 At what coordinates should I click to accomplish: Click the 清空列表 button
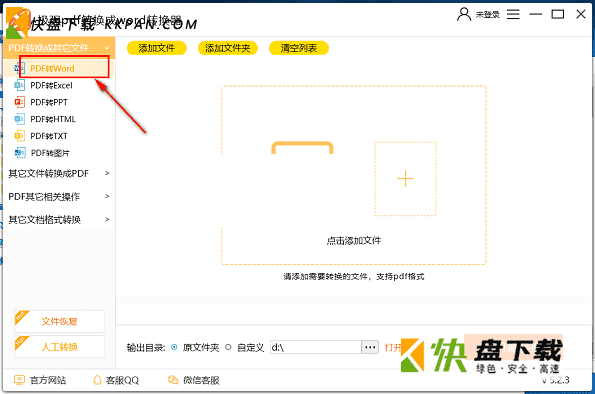click(299, 48)
